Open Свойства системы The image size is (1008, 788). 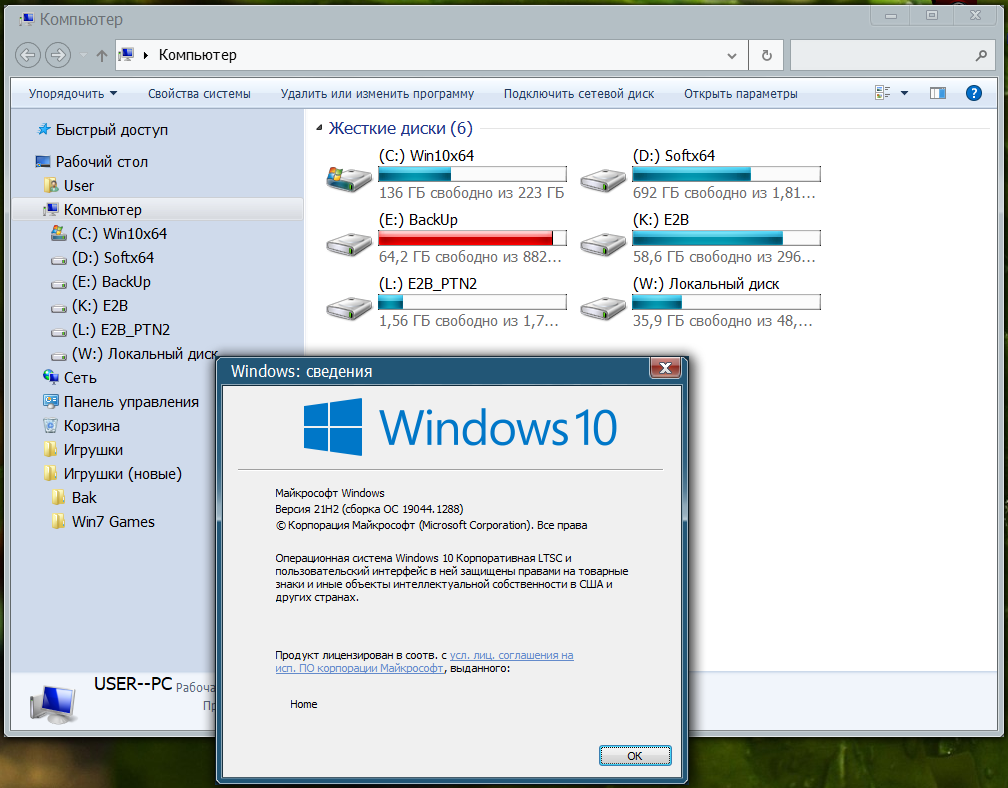click(199, 94)
